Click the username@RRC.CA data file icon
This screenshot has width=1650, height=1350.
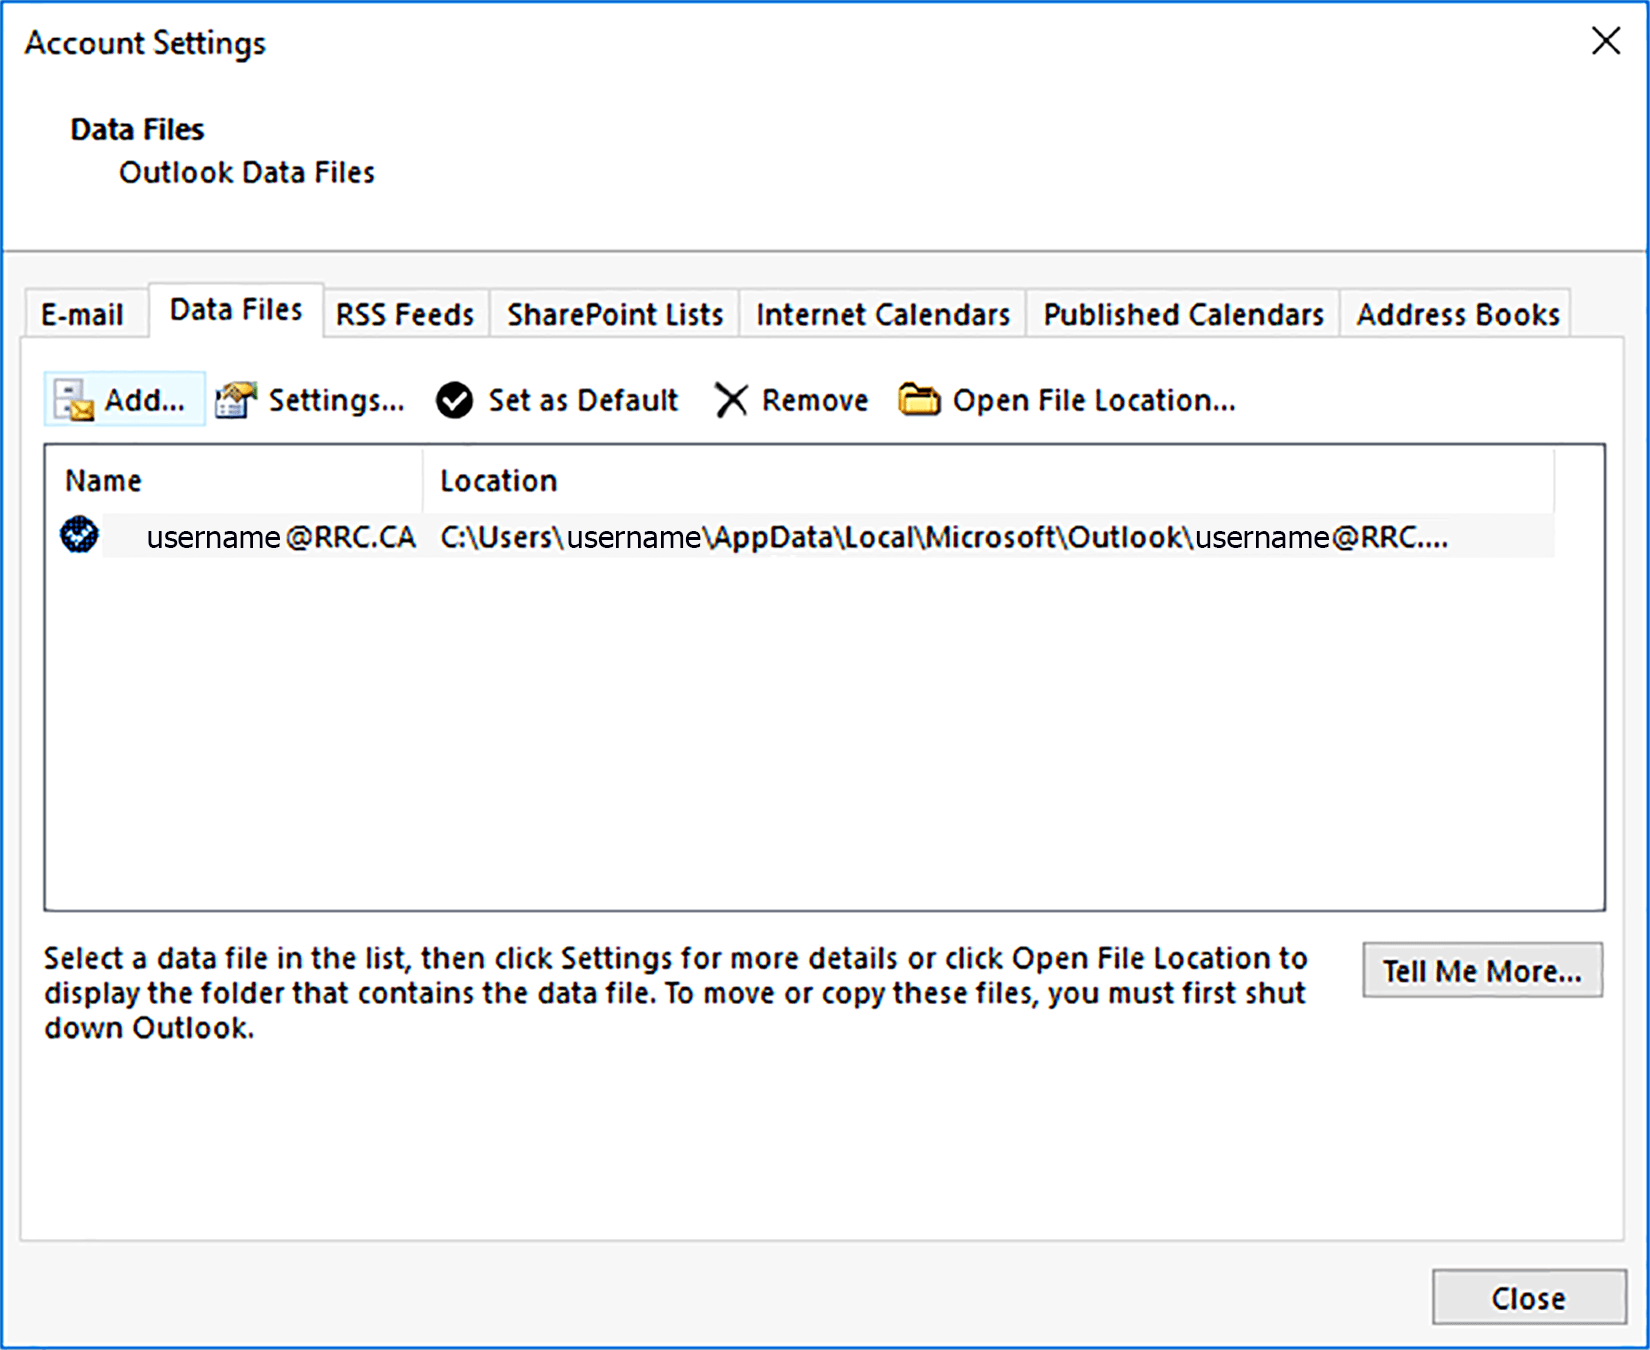(x=78, y=536)
